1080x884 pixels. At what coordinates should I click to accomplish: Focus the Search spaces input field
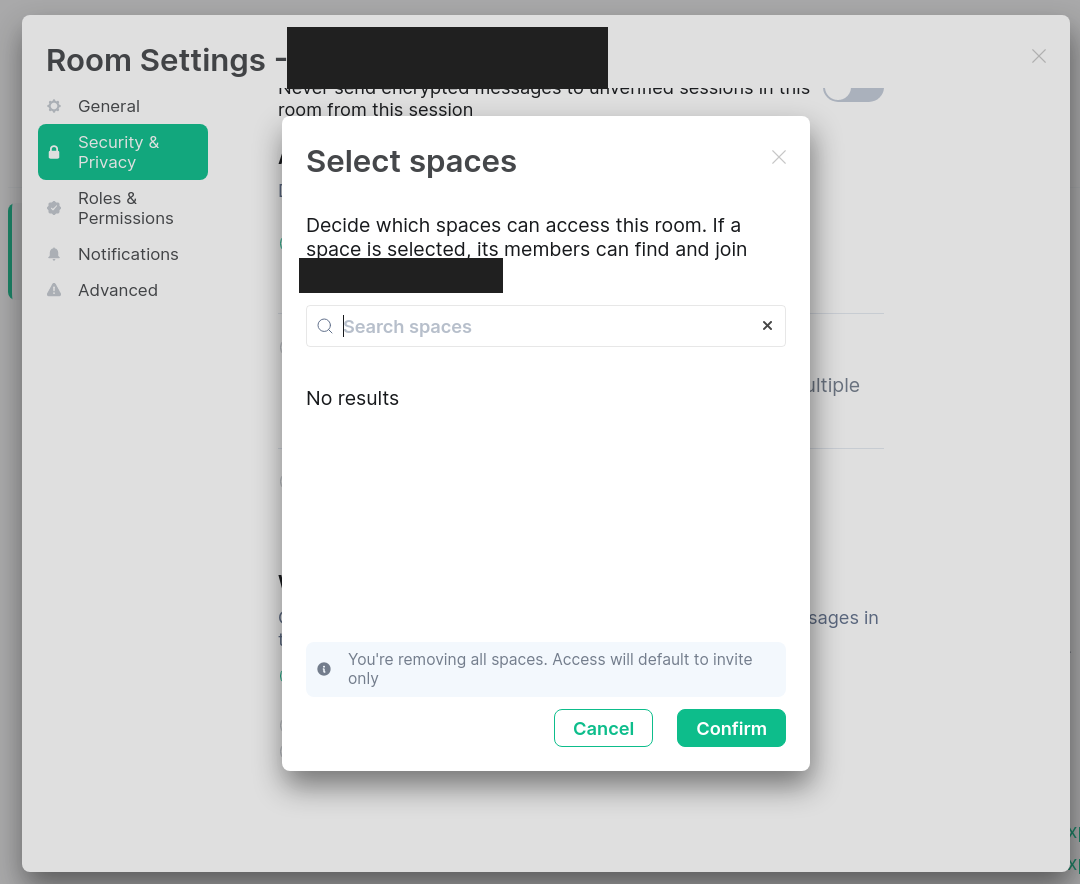(x=546, y=326)
